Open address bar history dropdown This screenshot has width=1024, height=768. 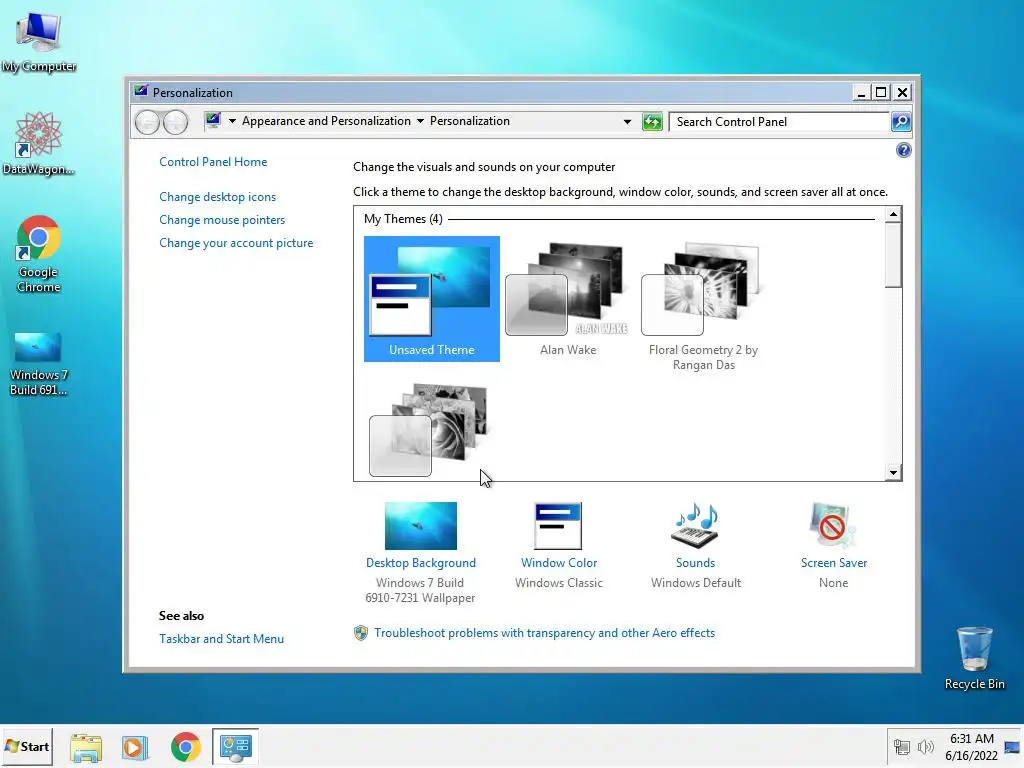(x=627, y=121)
